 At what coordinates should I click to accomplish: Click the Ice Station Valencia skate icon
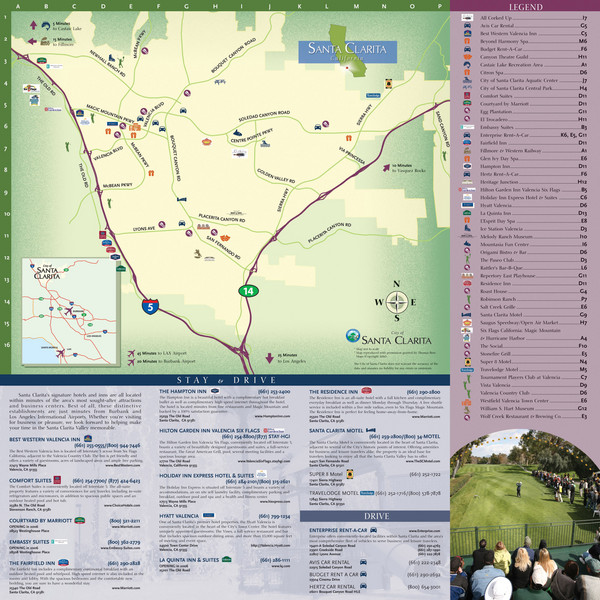point(467,228)
